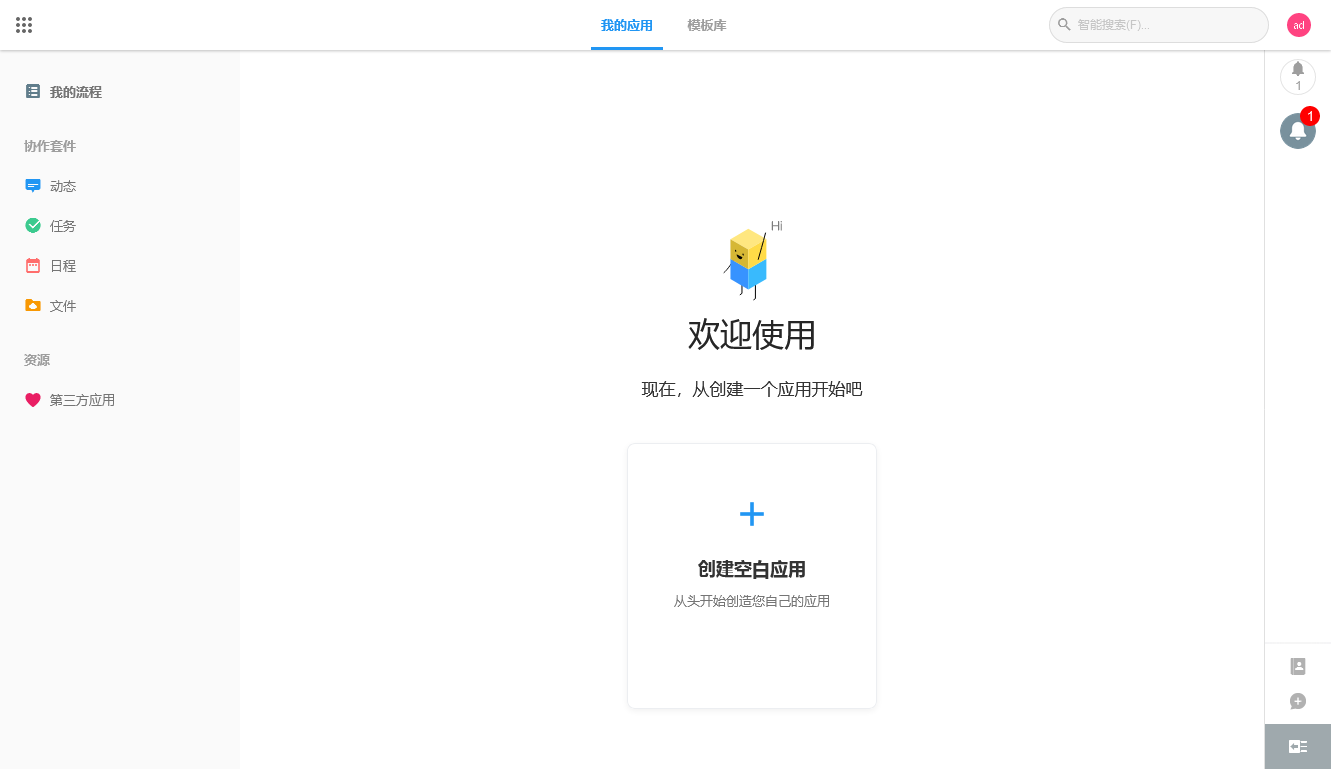Open the white bell notification counter
The height and width of the screenshot is (769, 1331).
1297,76
